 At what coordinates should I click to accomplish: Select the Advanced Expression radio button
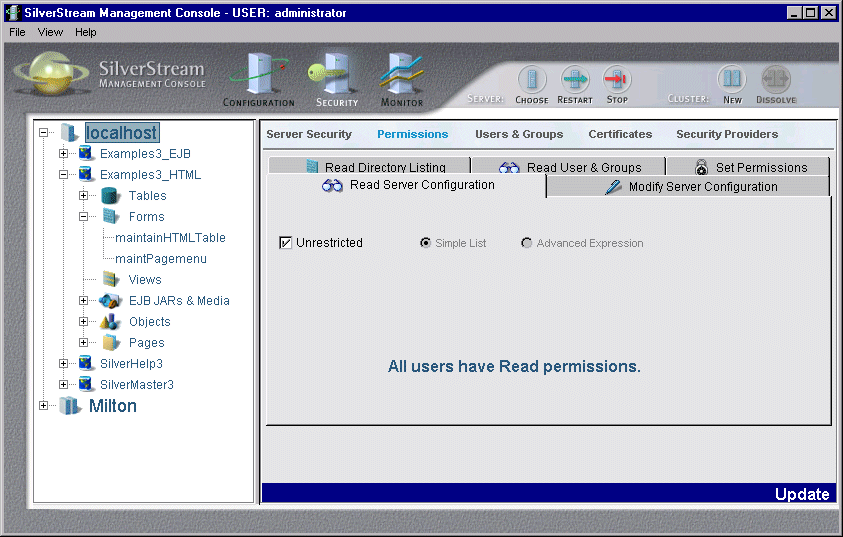point(526,243)
